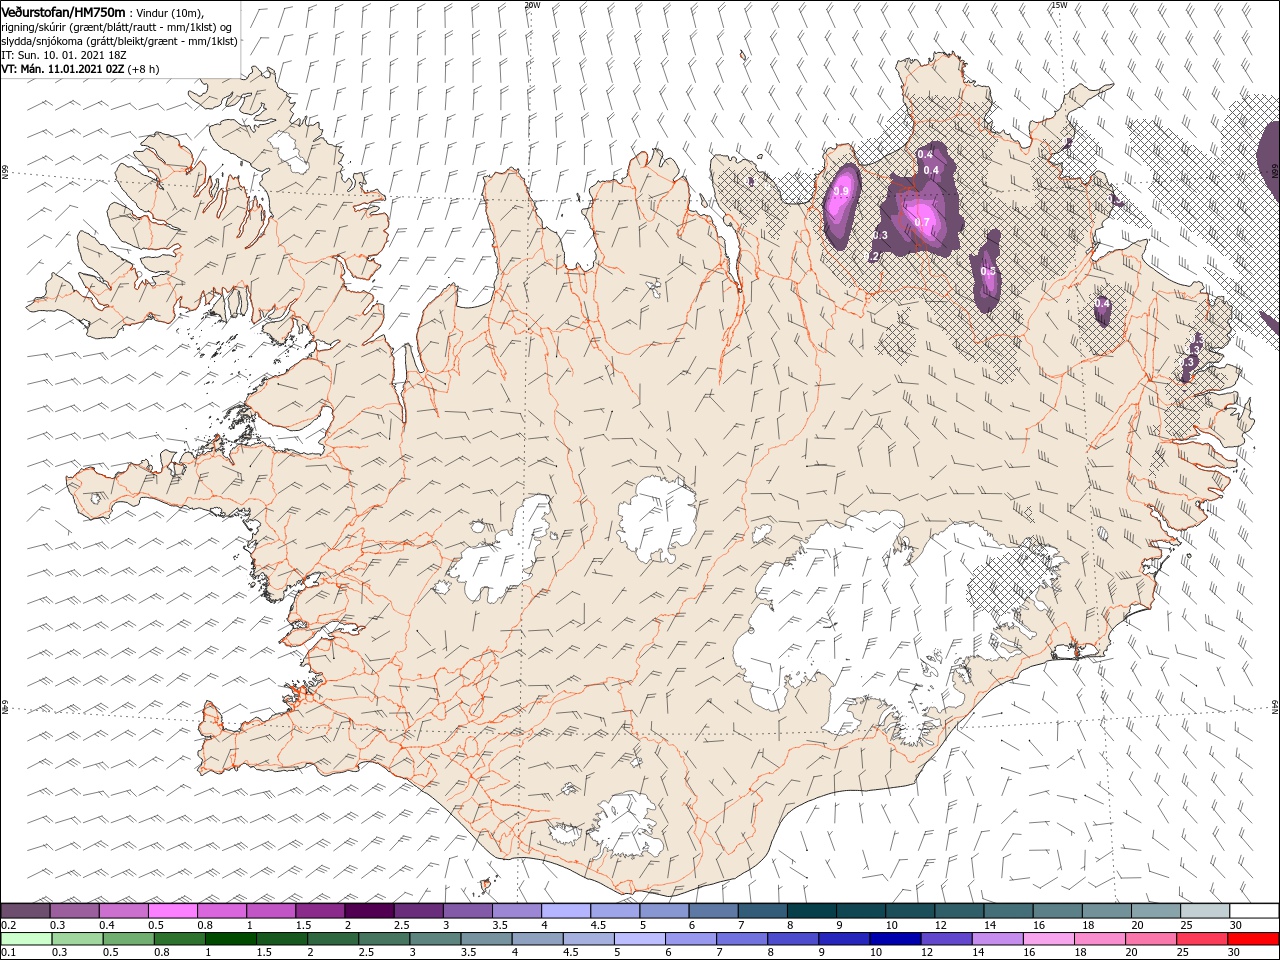Pick upper legend swatch between 3 and 3.5
This screenshot has height=960, width=1280.
coord(467,911)
